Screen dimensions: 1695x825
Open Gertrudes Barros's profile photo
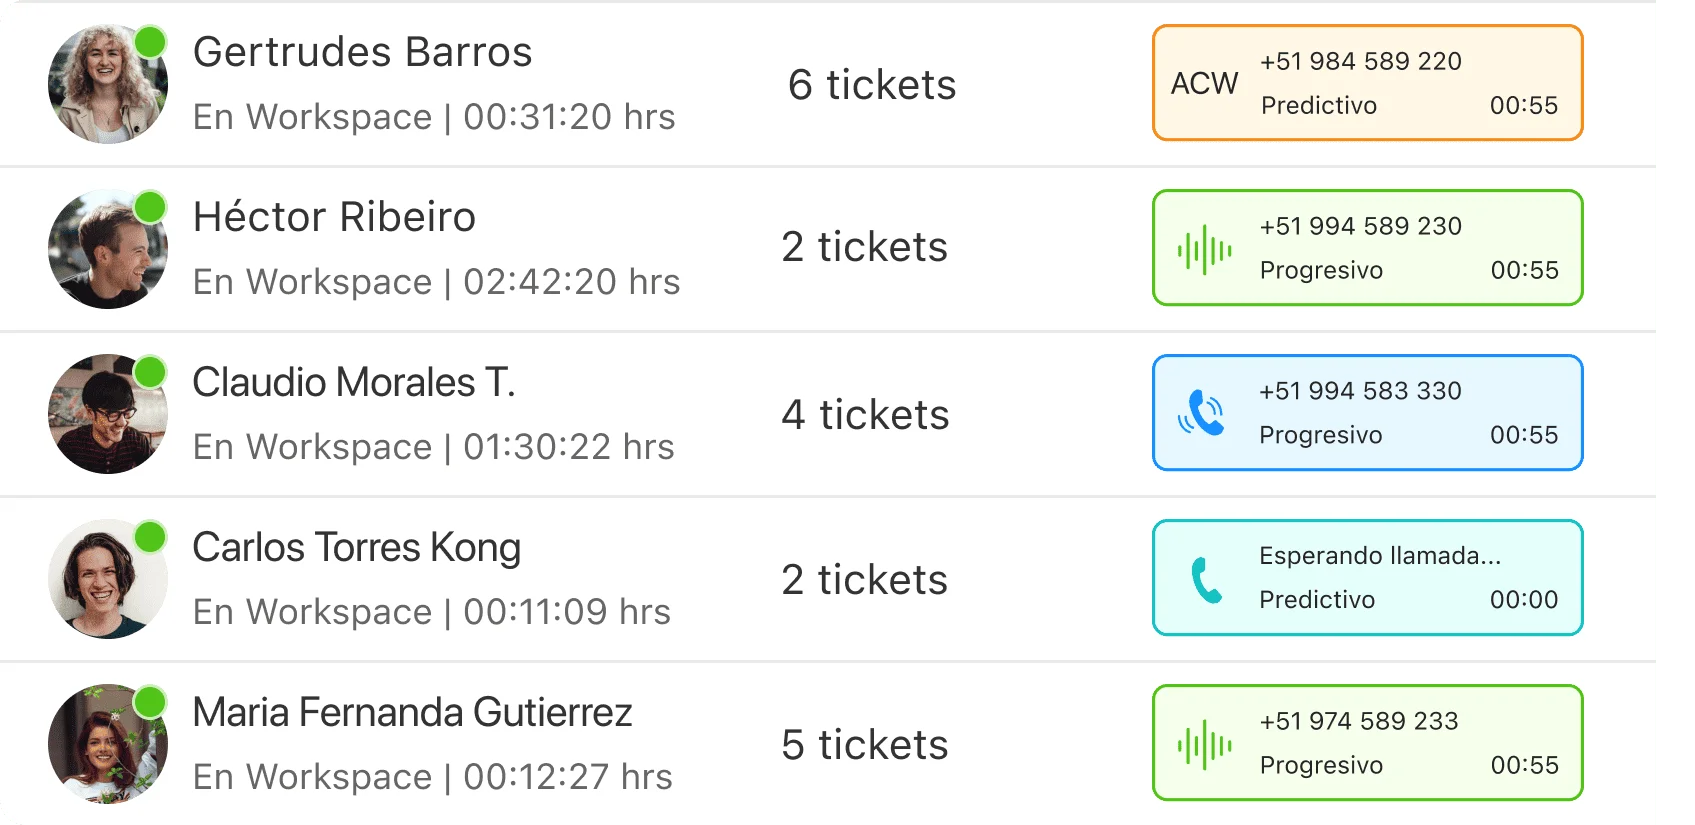point(106,86)
